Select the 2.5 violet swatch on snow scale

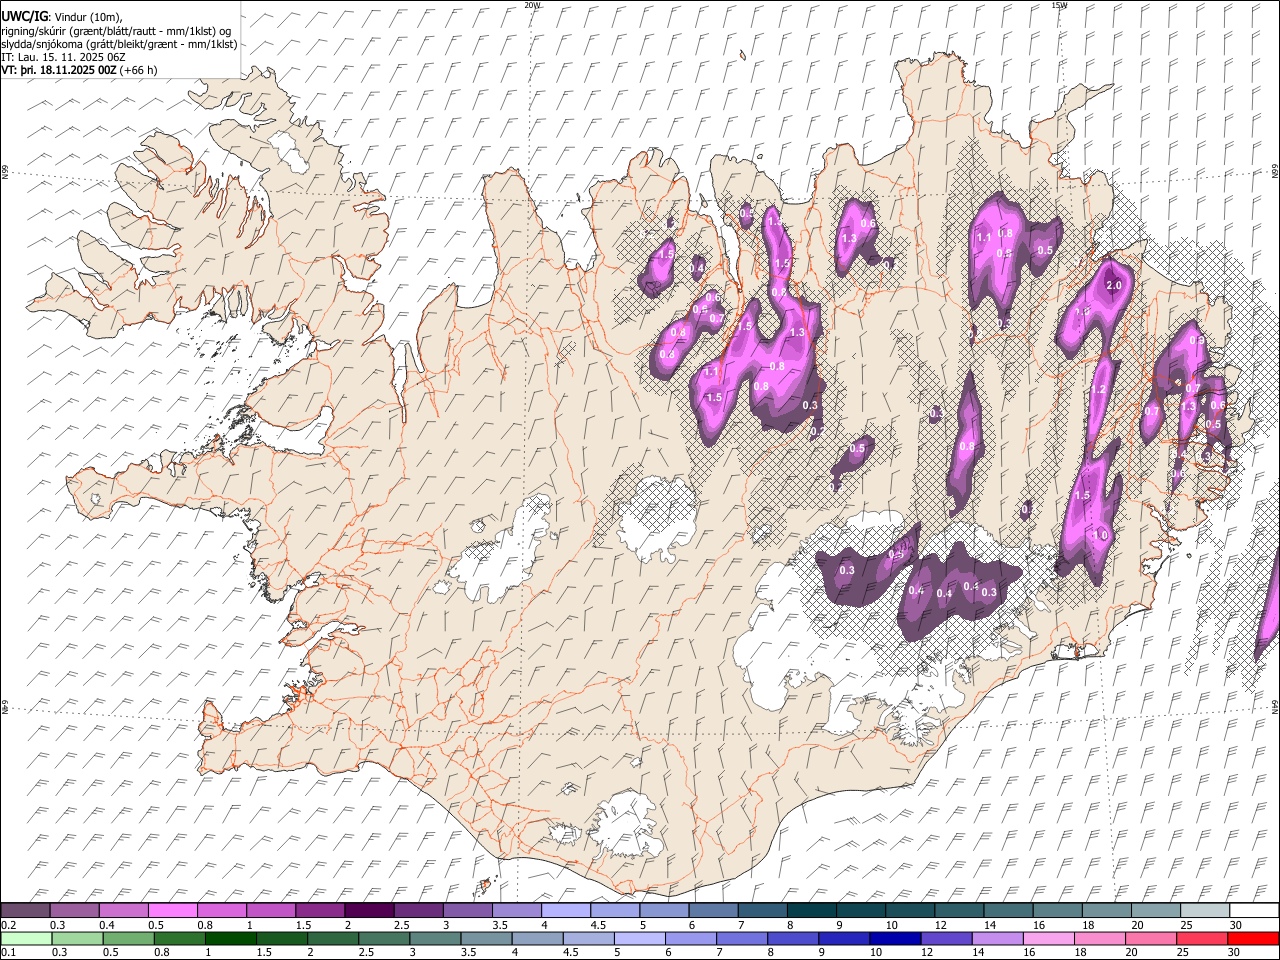[x=418, y=910]
